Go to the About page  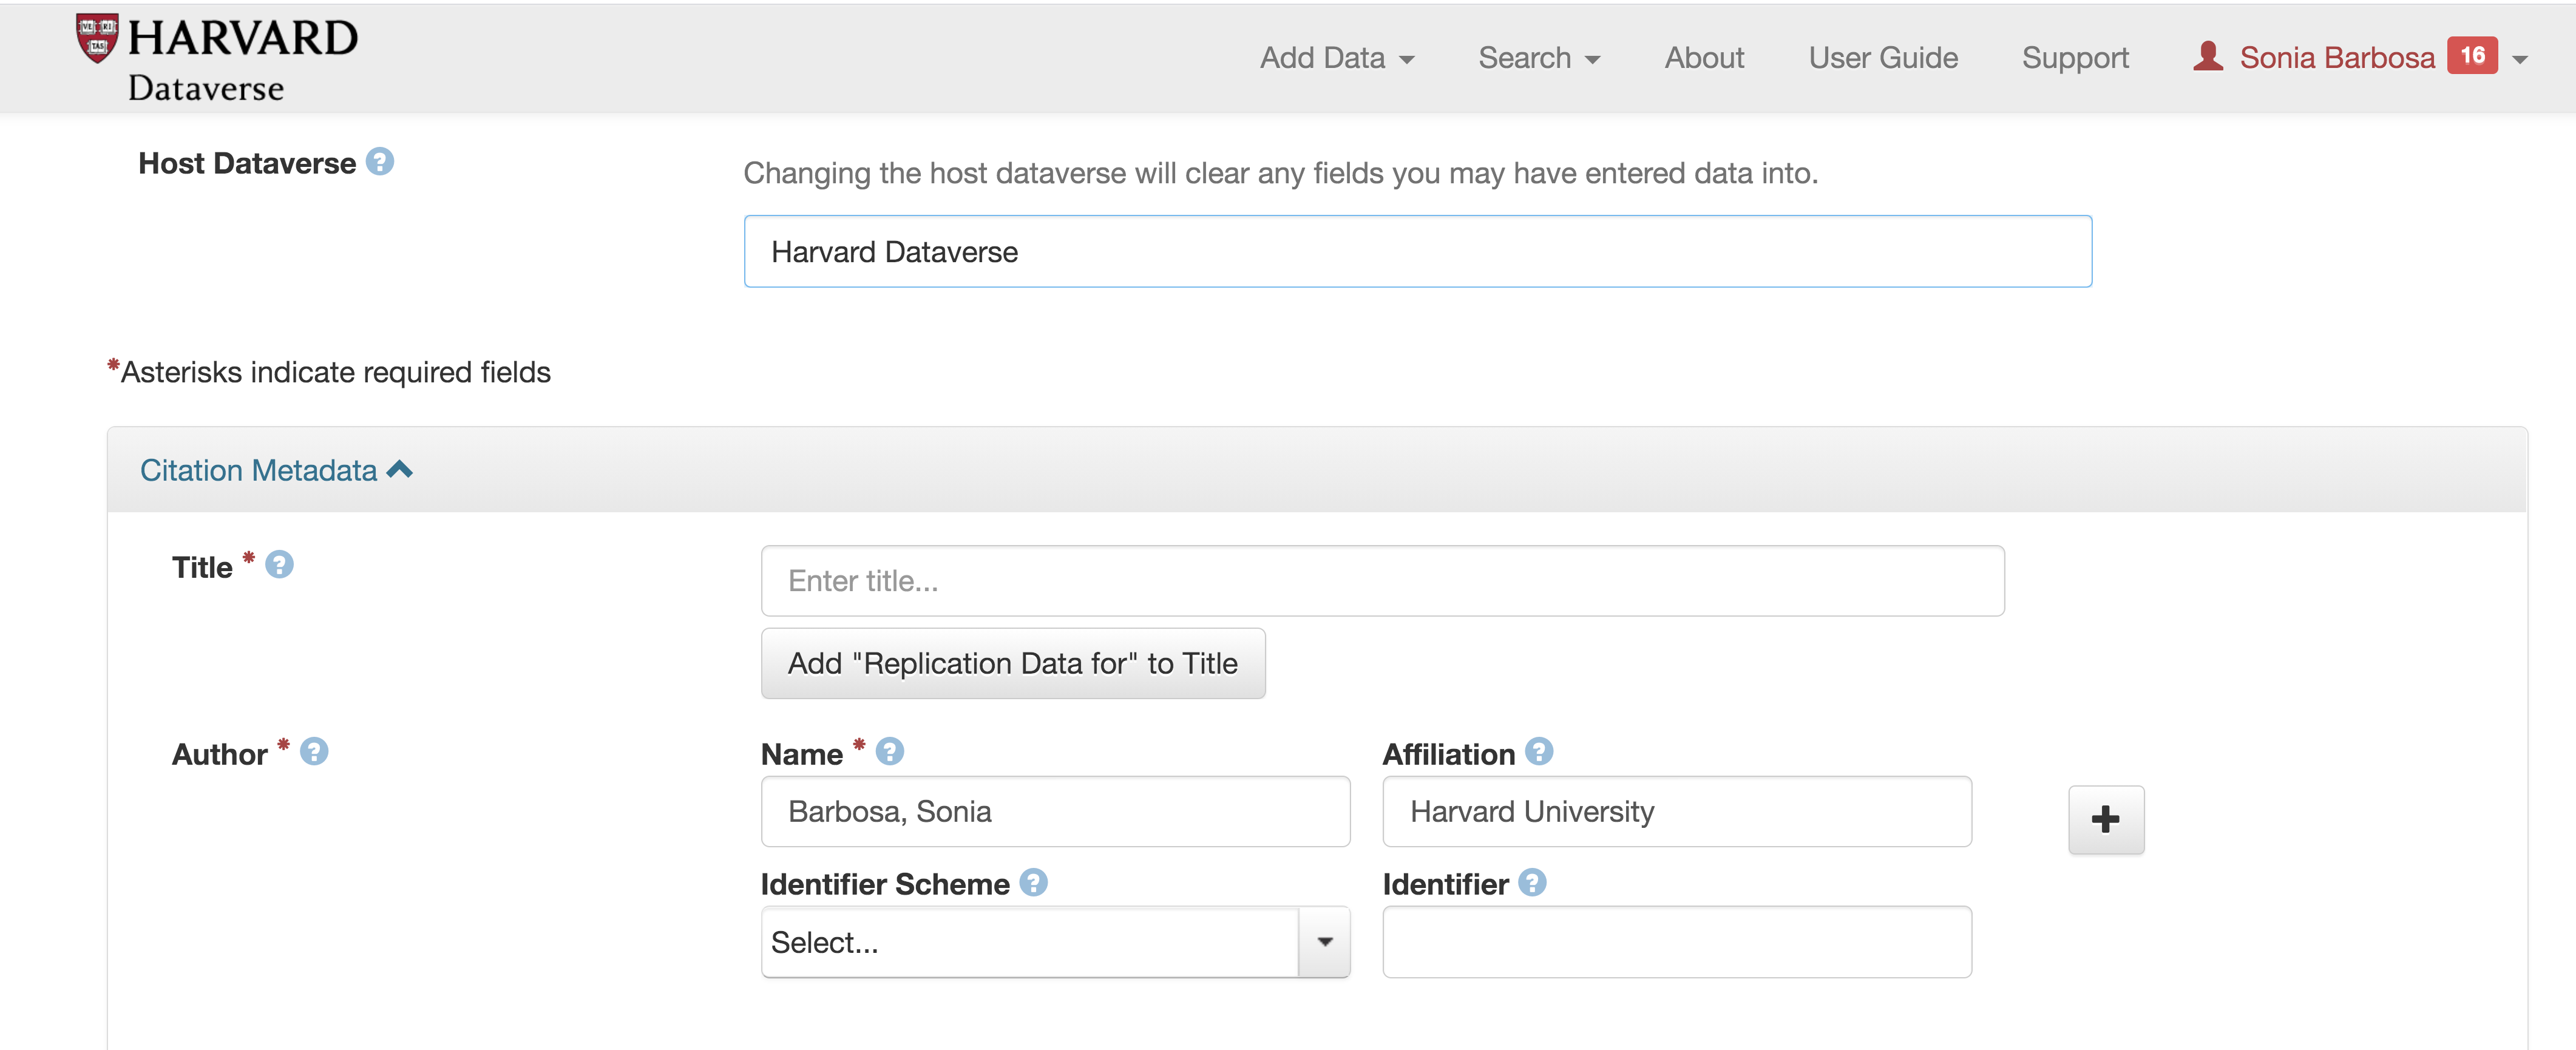[x=1704, y=58]
